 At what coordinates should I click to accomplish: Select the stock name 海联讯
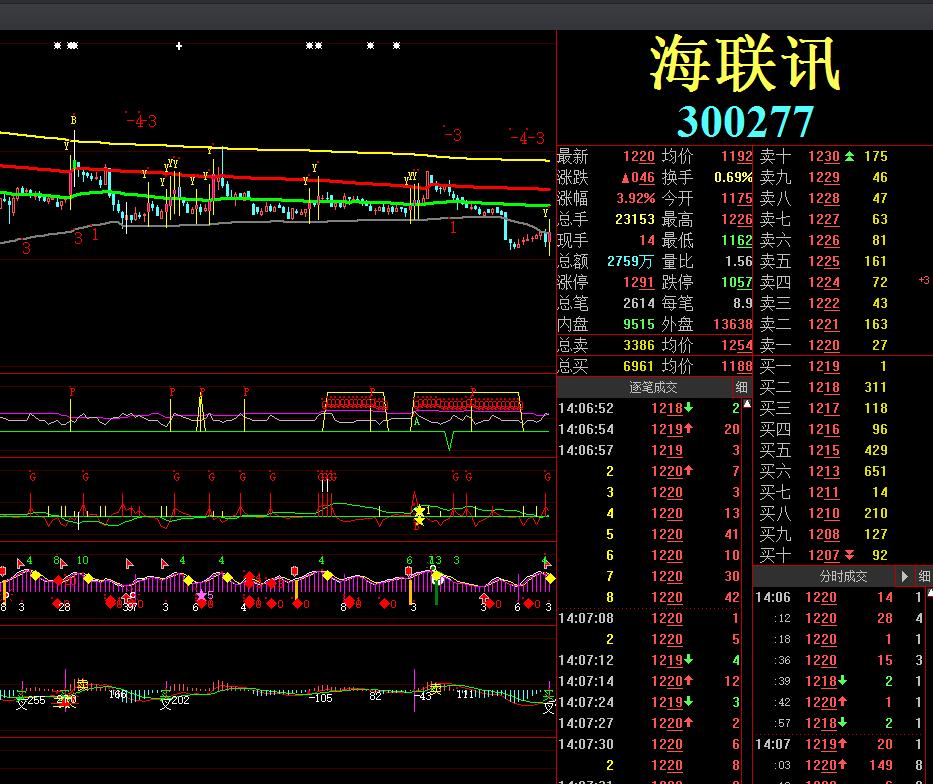point(746,64)
